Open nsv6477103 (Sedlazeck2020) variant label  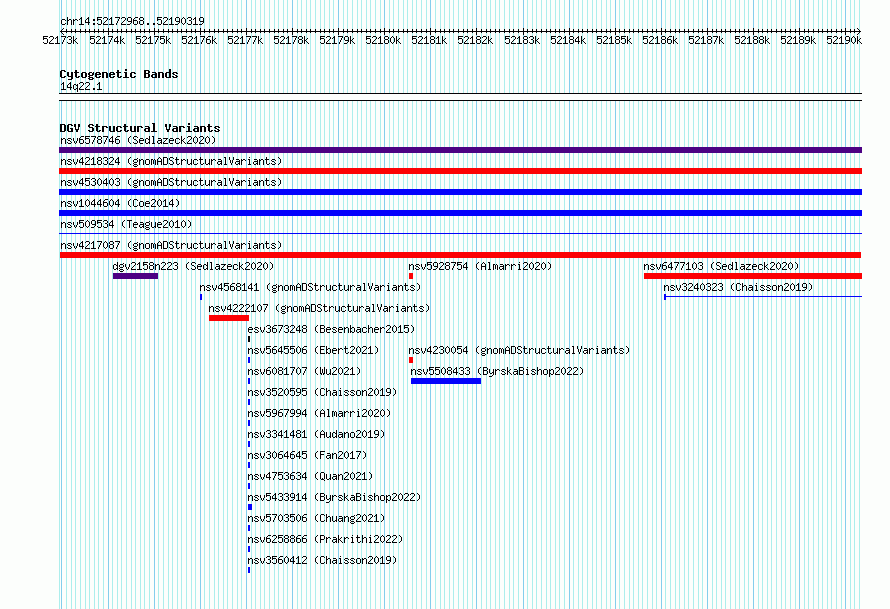coord(721,266)
